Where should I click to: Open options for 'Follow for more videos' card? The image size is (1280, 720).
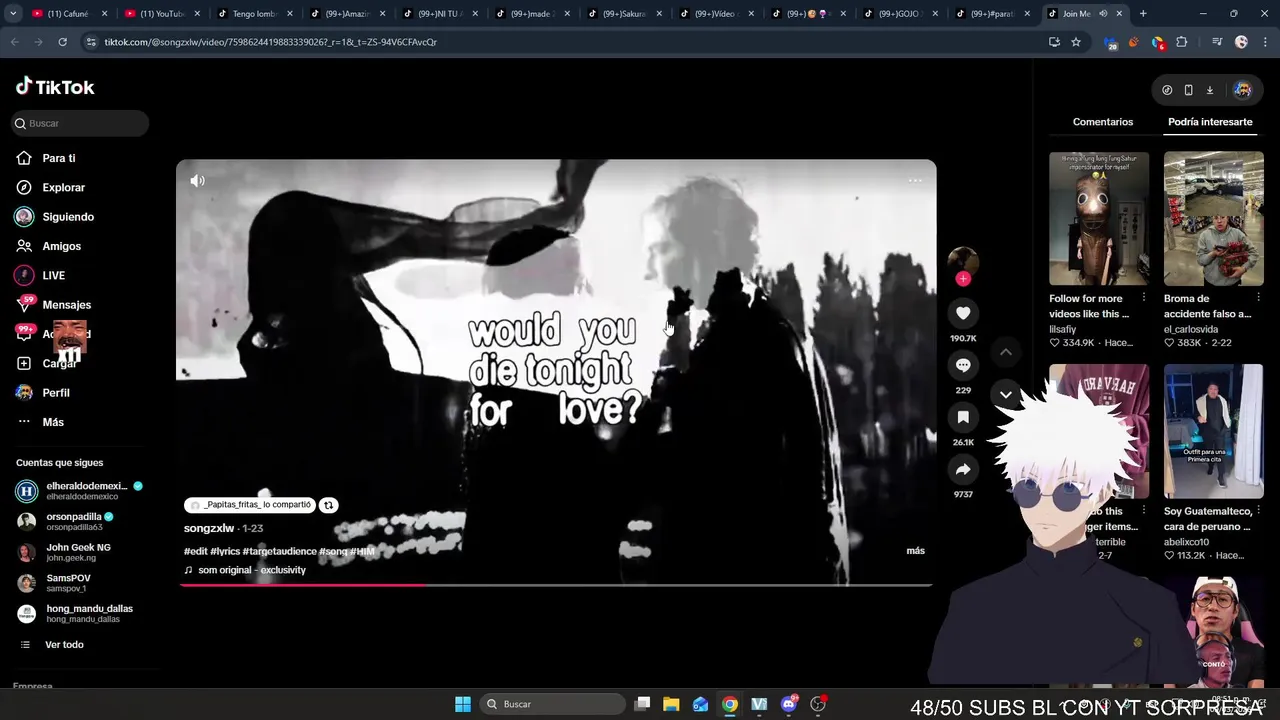click(1144, 298)
